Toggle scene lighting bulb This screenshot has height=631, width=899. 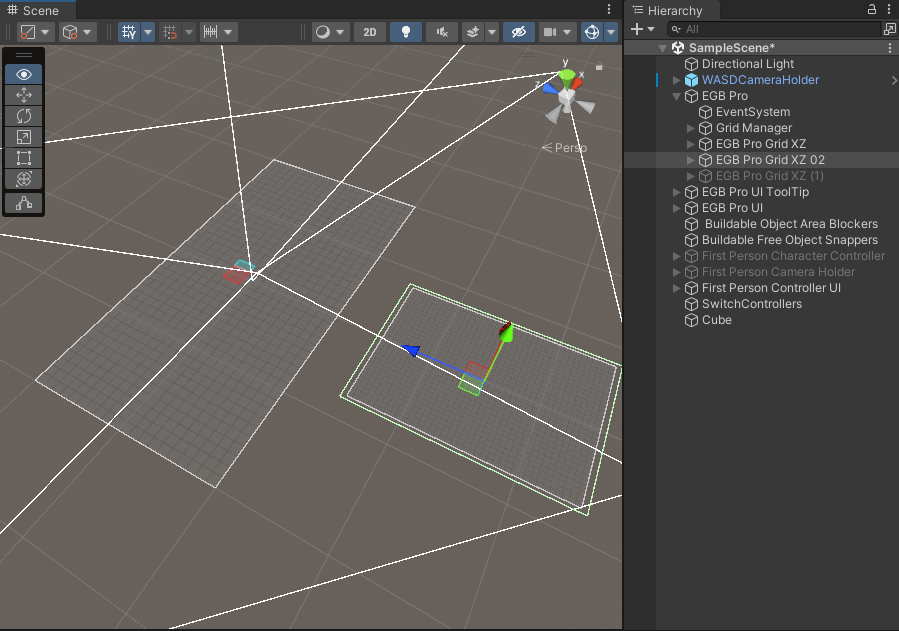point(406,32)
